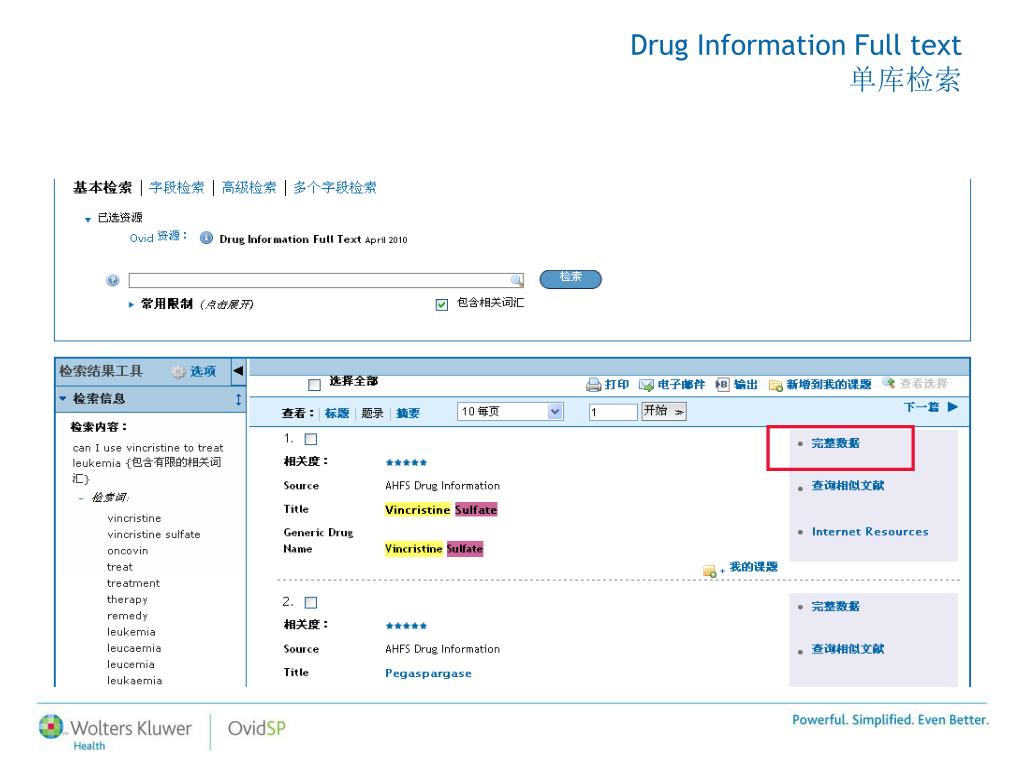The width and height of the screenshot is (1024, 768).
Task: Check the 选择全部 checkbox
Action: click(314, 385)
